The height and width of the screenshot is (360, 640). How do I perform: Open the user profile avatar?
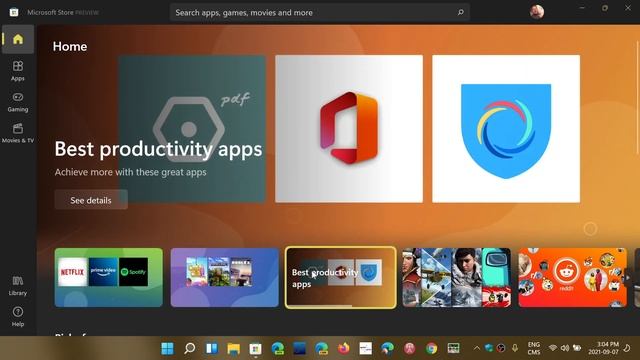pyautogui.click(x=537, y=12)
